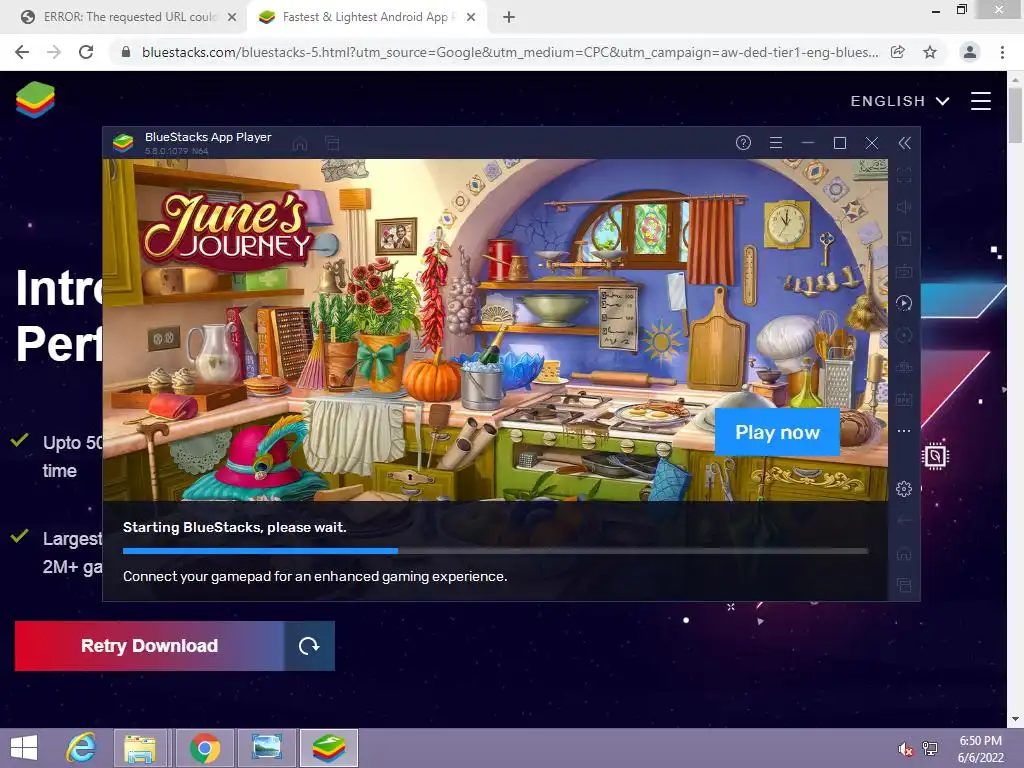Viewport: 1024px width, 768px height.
Task: Open BlueStacks sidebar three-dots more options
Action: coord(904,431)
